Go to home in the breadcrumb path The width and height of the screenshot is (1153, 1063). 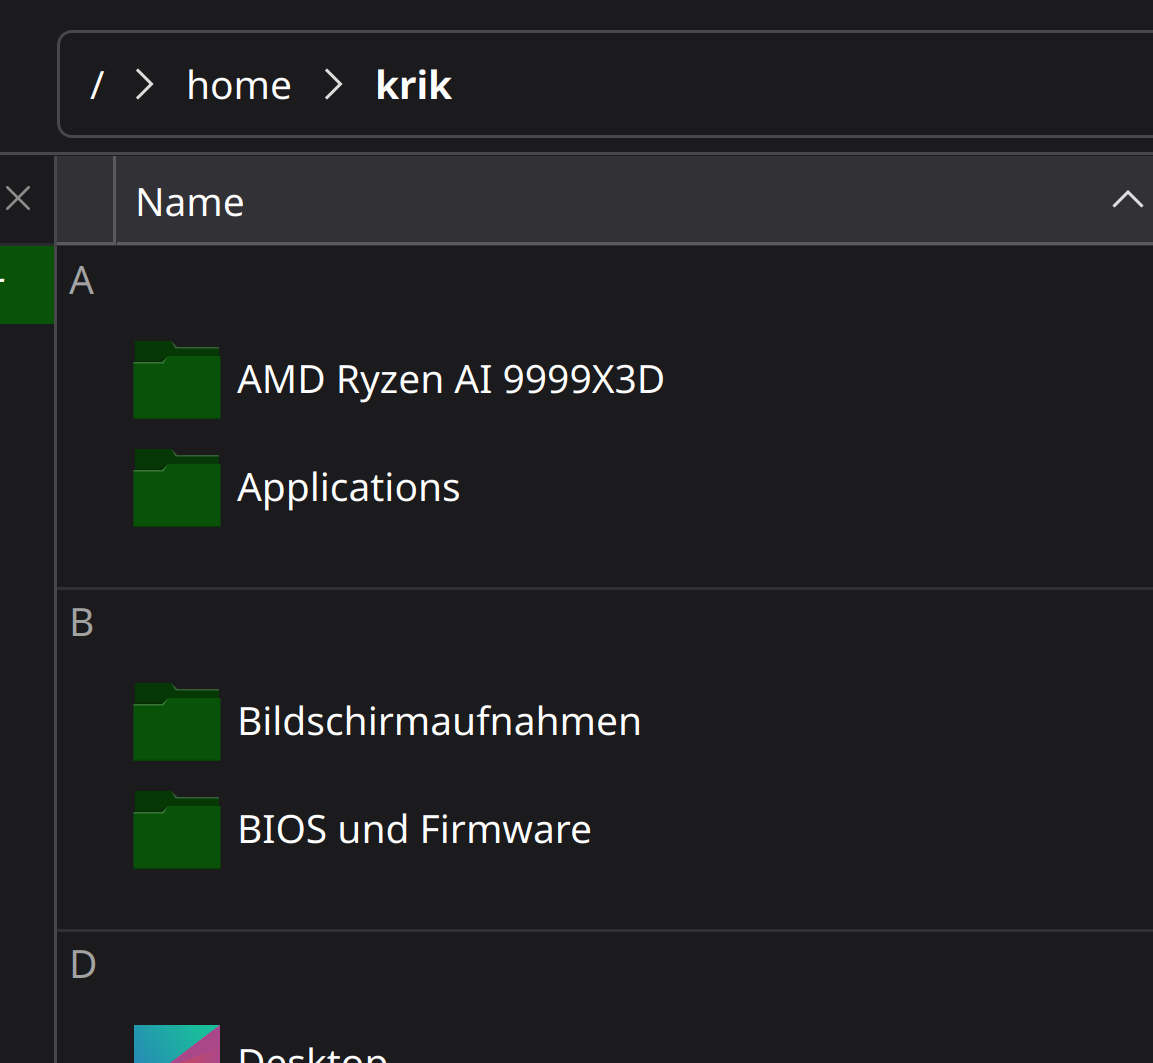[x=239, y=85]
